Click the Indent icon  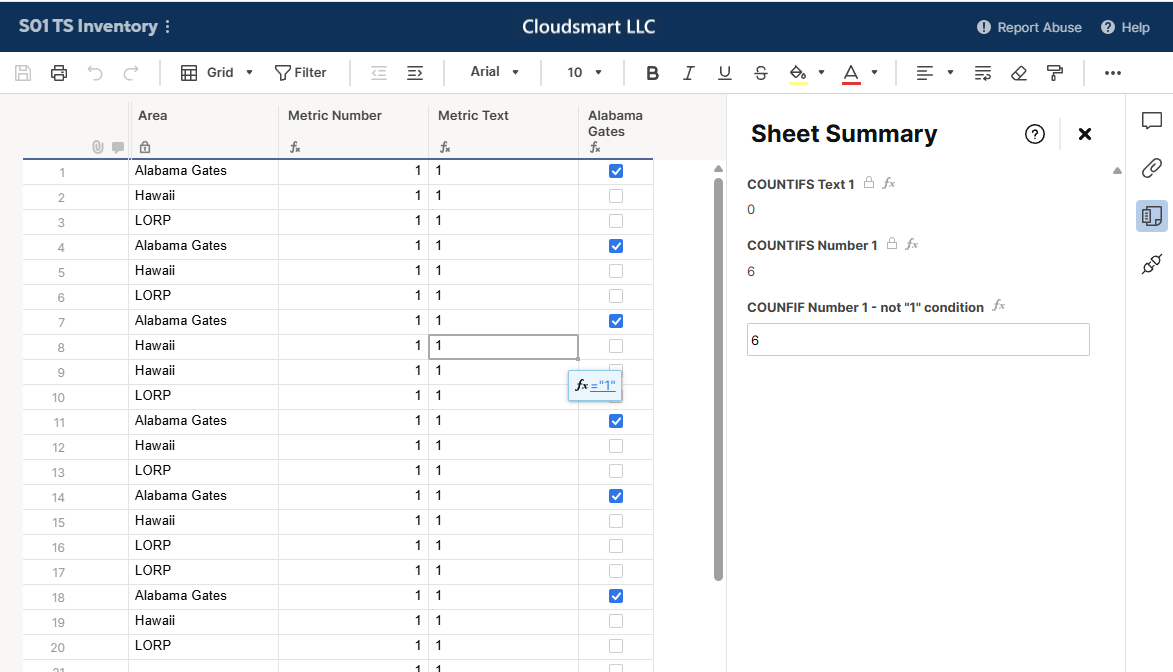(x=415, y=73)
